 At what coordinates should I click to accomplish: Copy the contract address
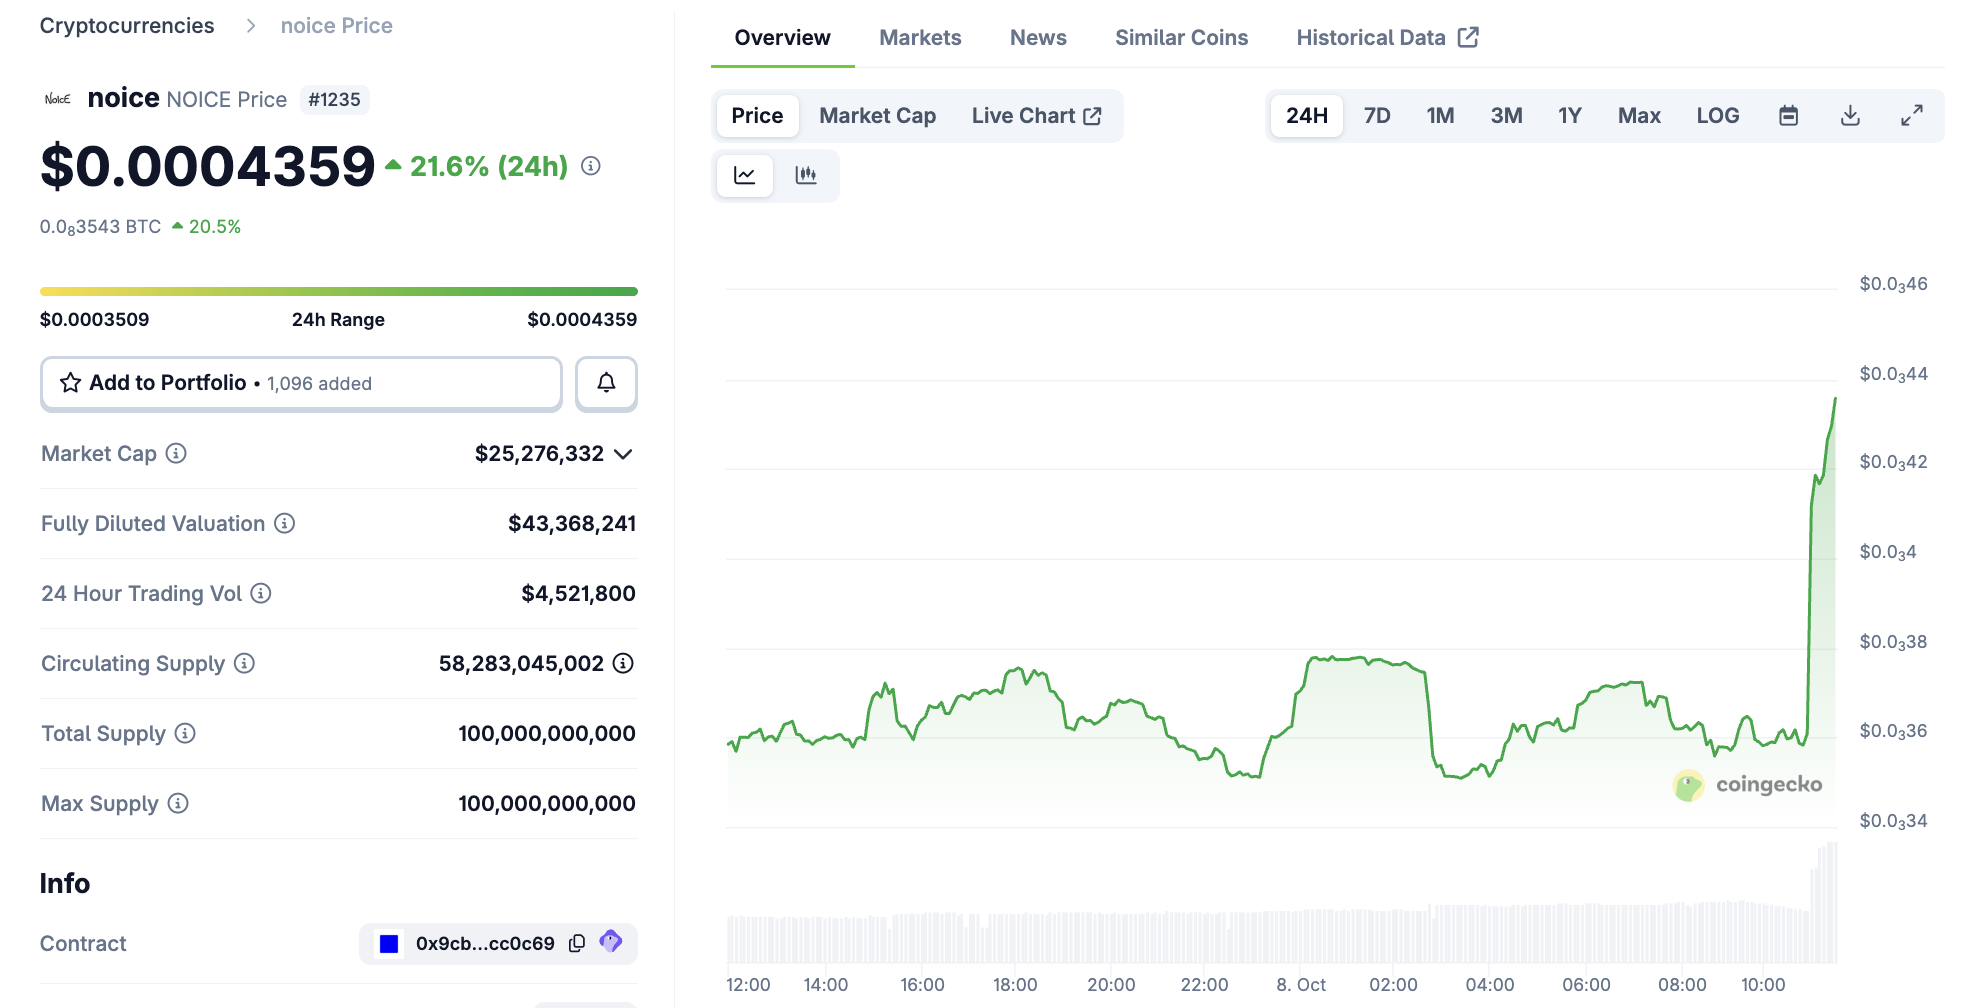577,943
